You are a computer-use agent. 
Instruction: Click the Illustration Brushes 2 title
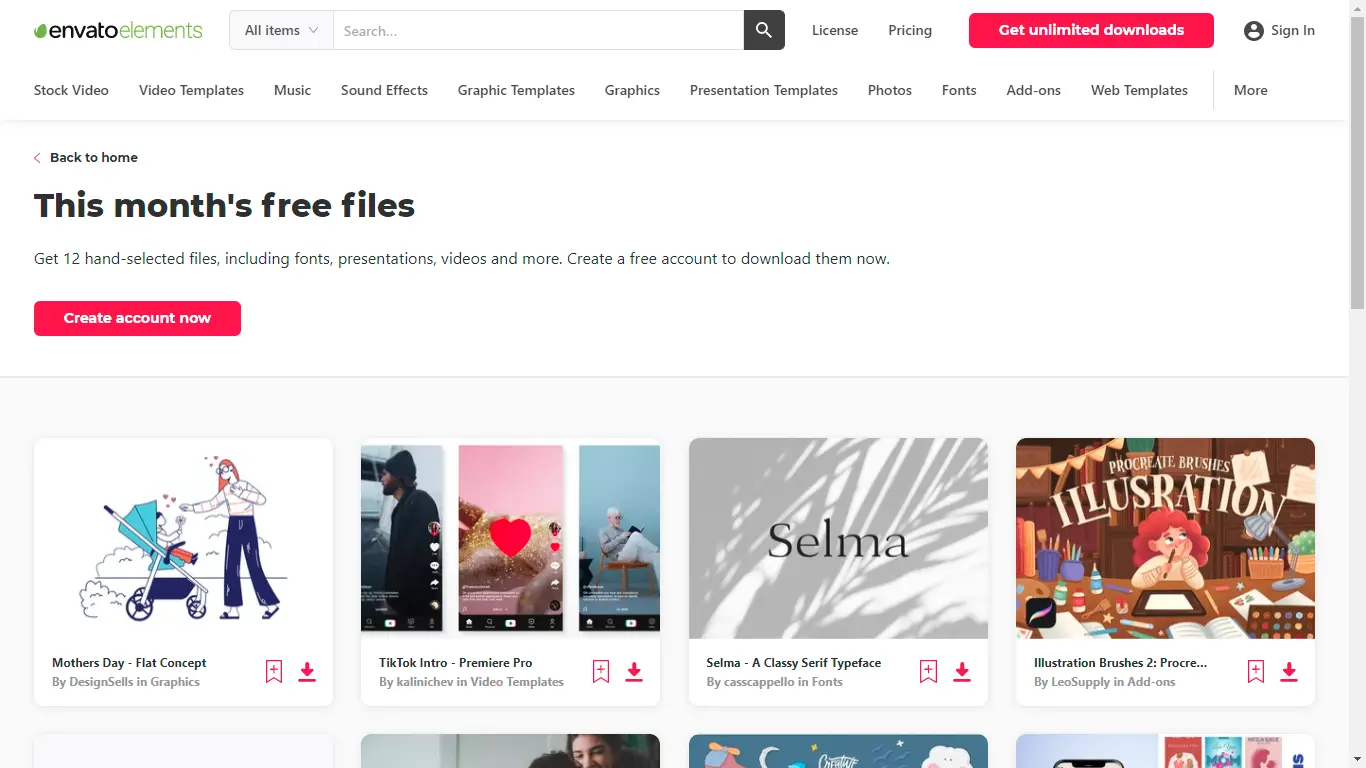coord(1121,662)
